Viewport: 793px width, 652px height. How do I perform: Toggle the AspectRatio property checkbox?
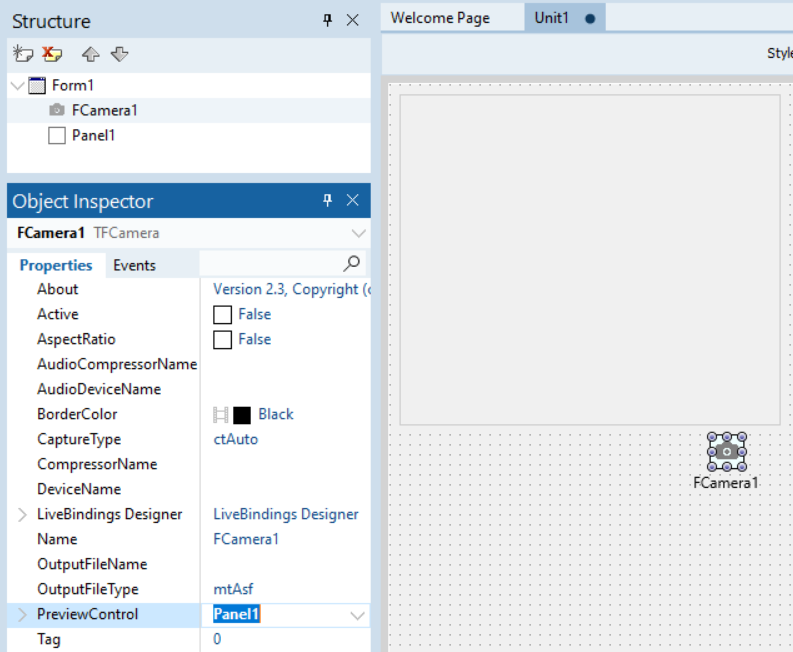pyautogui.click(x=223, y=339)
